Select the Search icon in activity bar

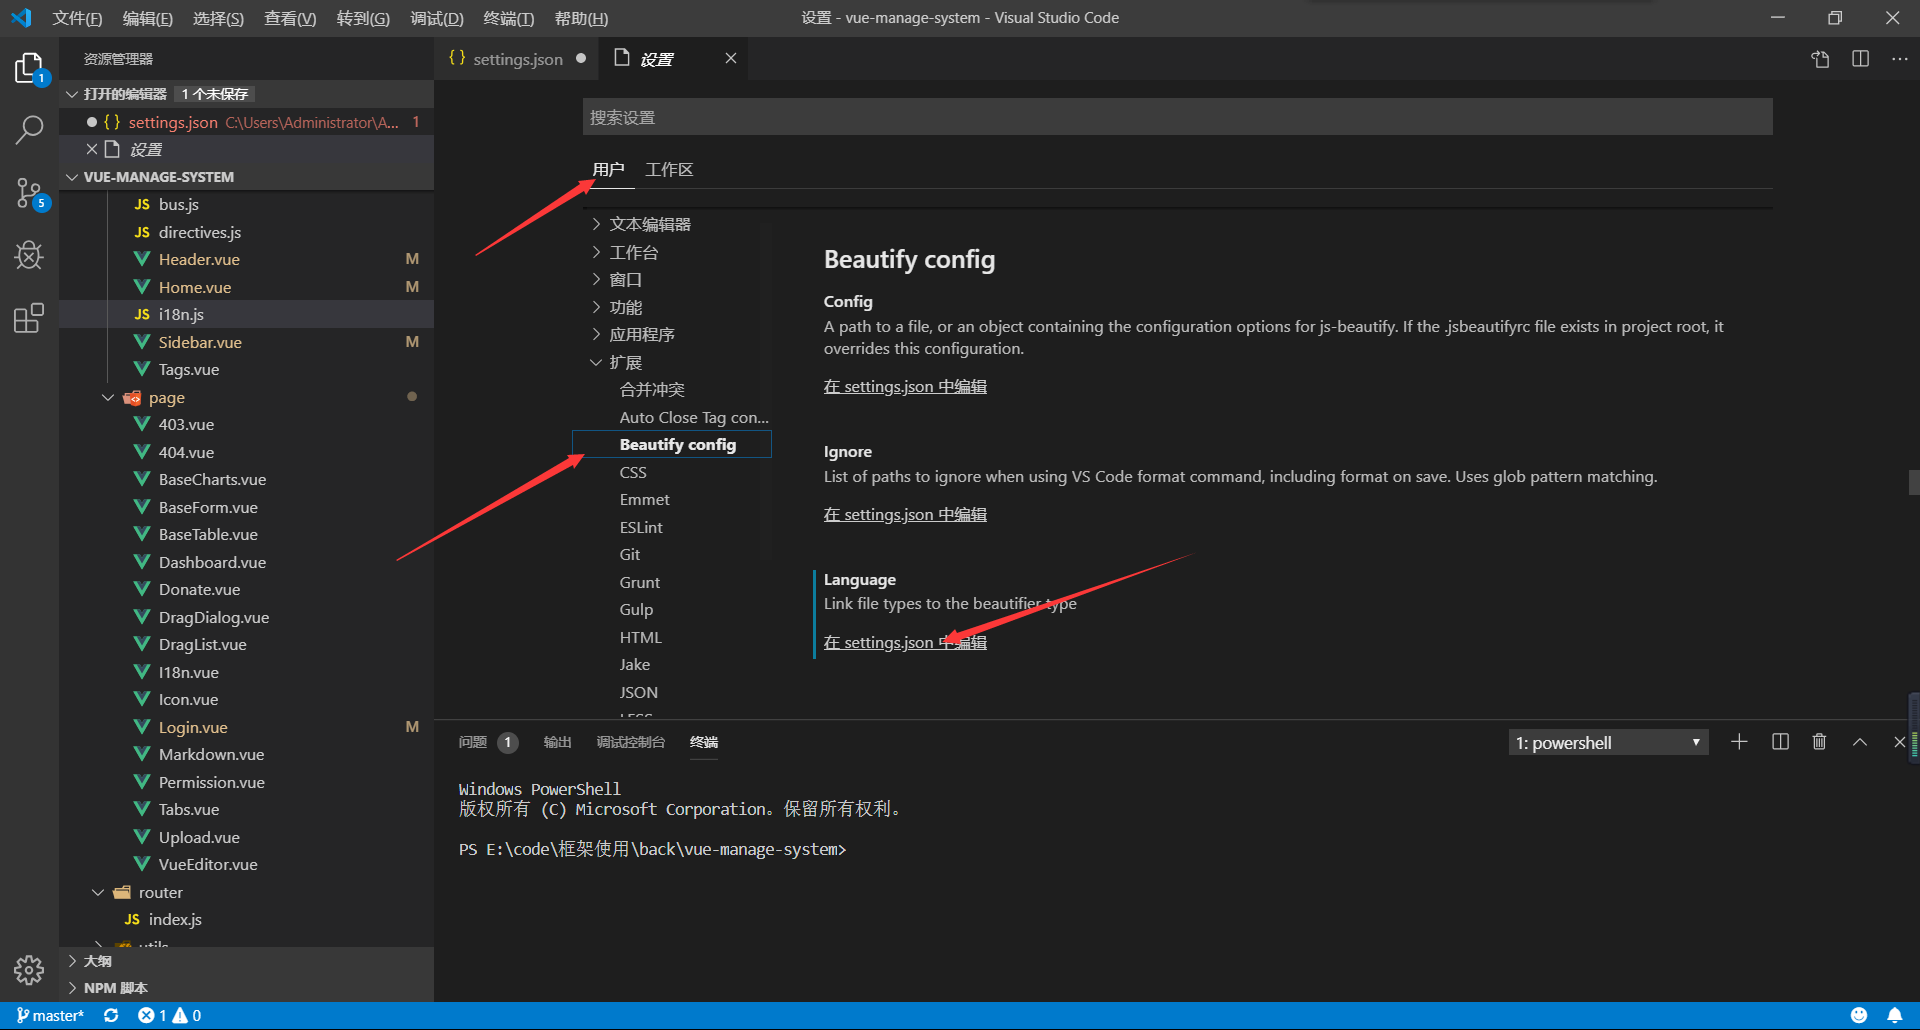pyautogui.click(x=29, y=130)
